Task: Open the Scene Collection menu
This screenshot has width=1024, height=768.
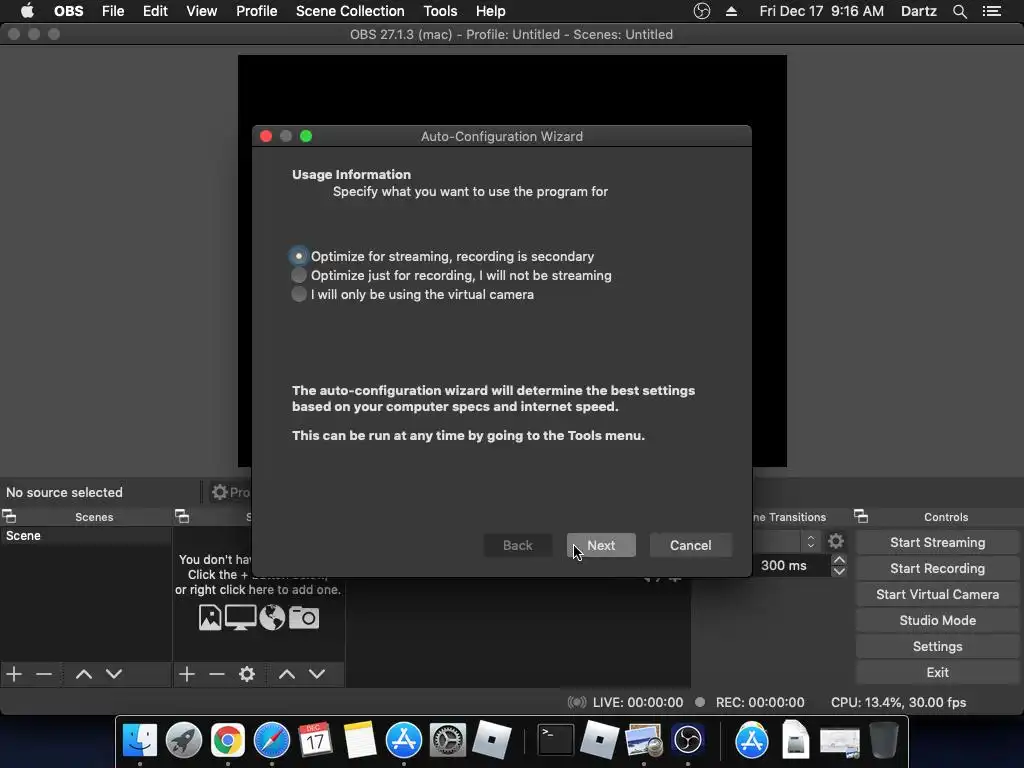Action: click(350, 11)
